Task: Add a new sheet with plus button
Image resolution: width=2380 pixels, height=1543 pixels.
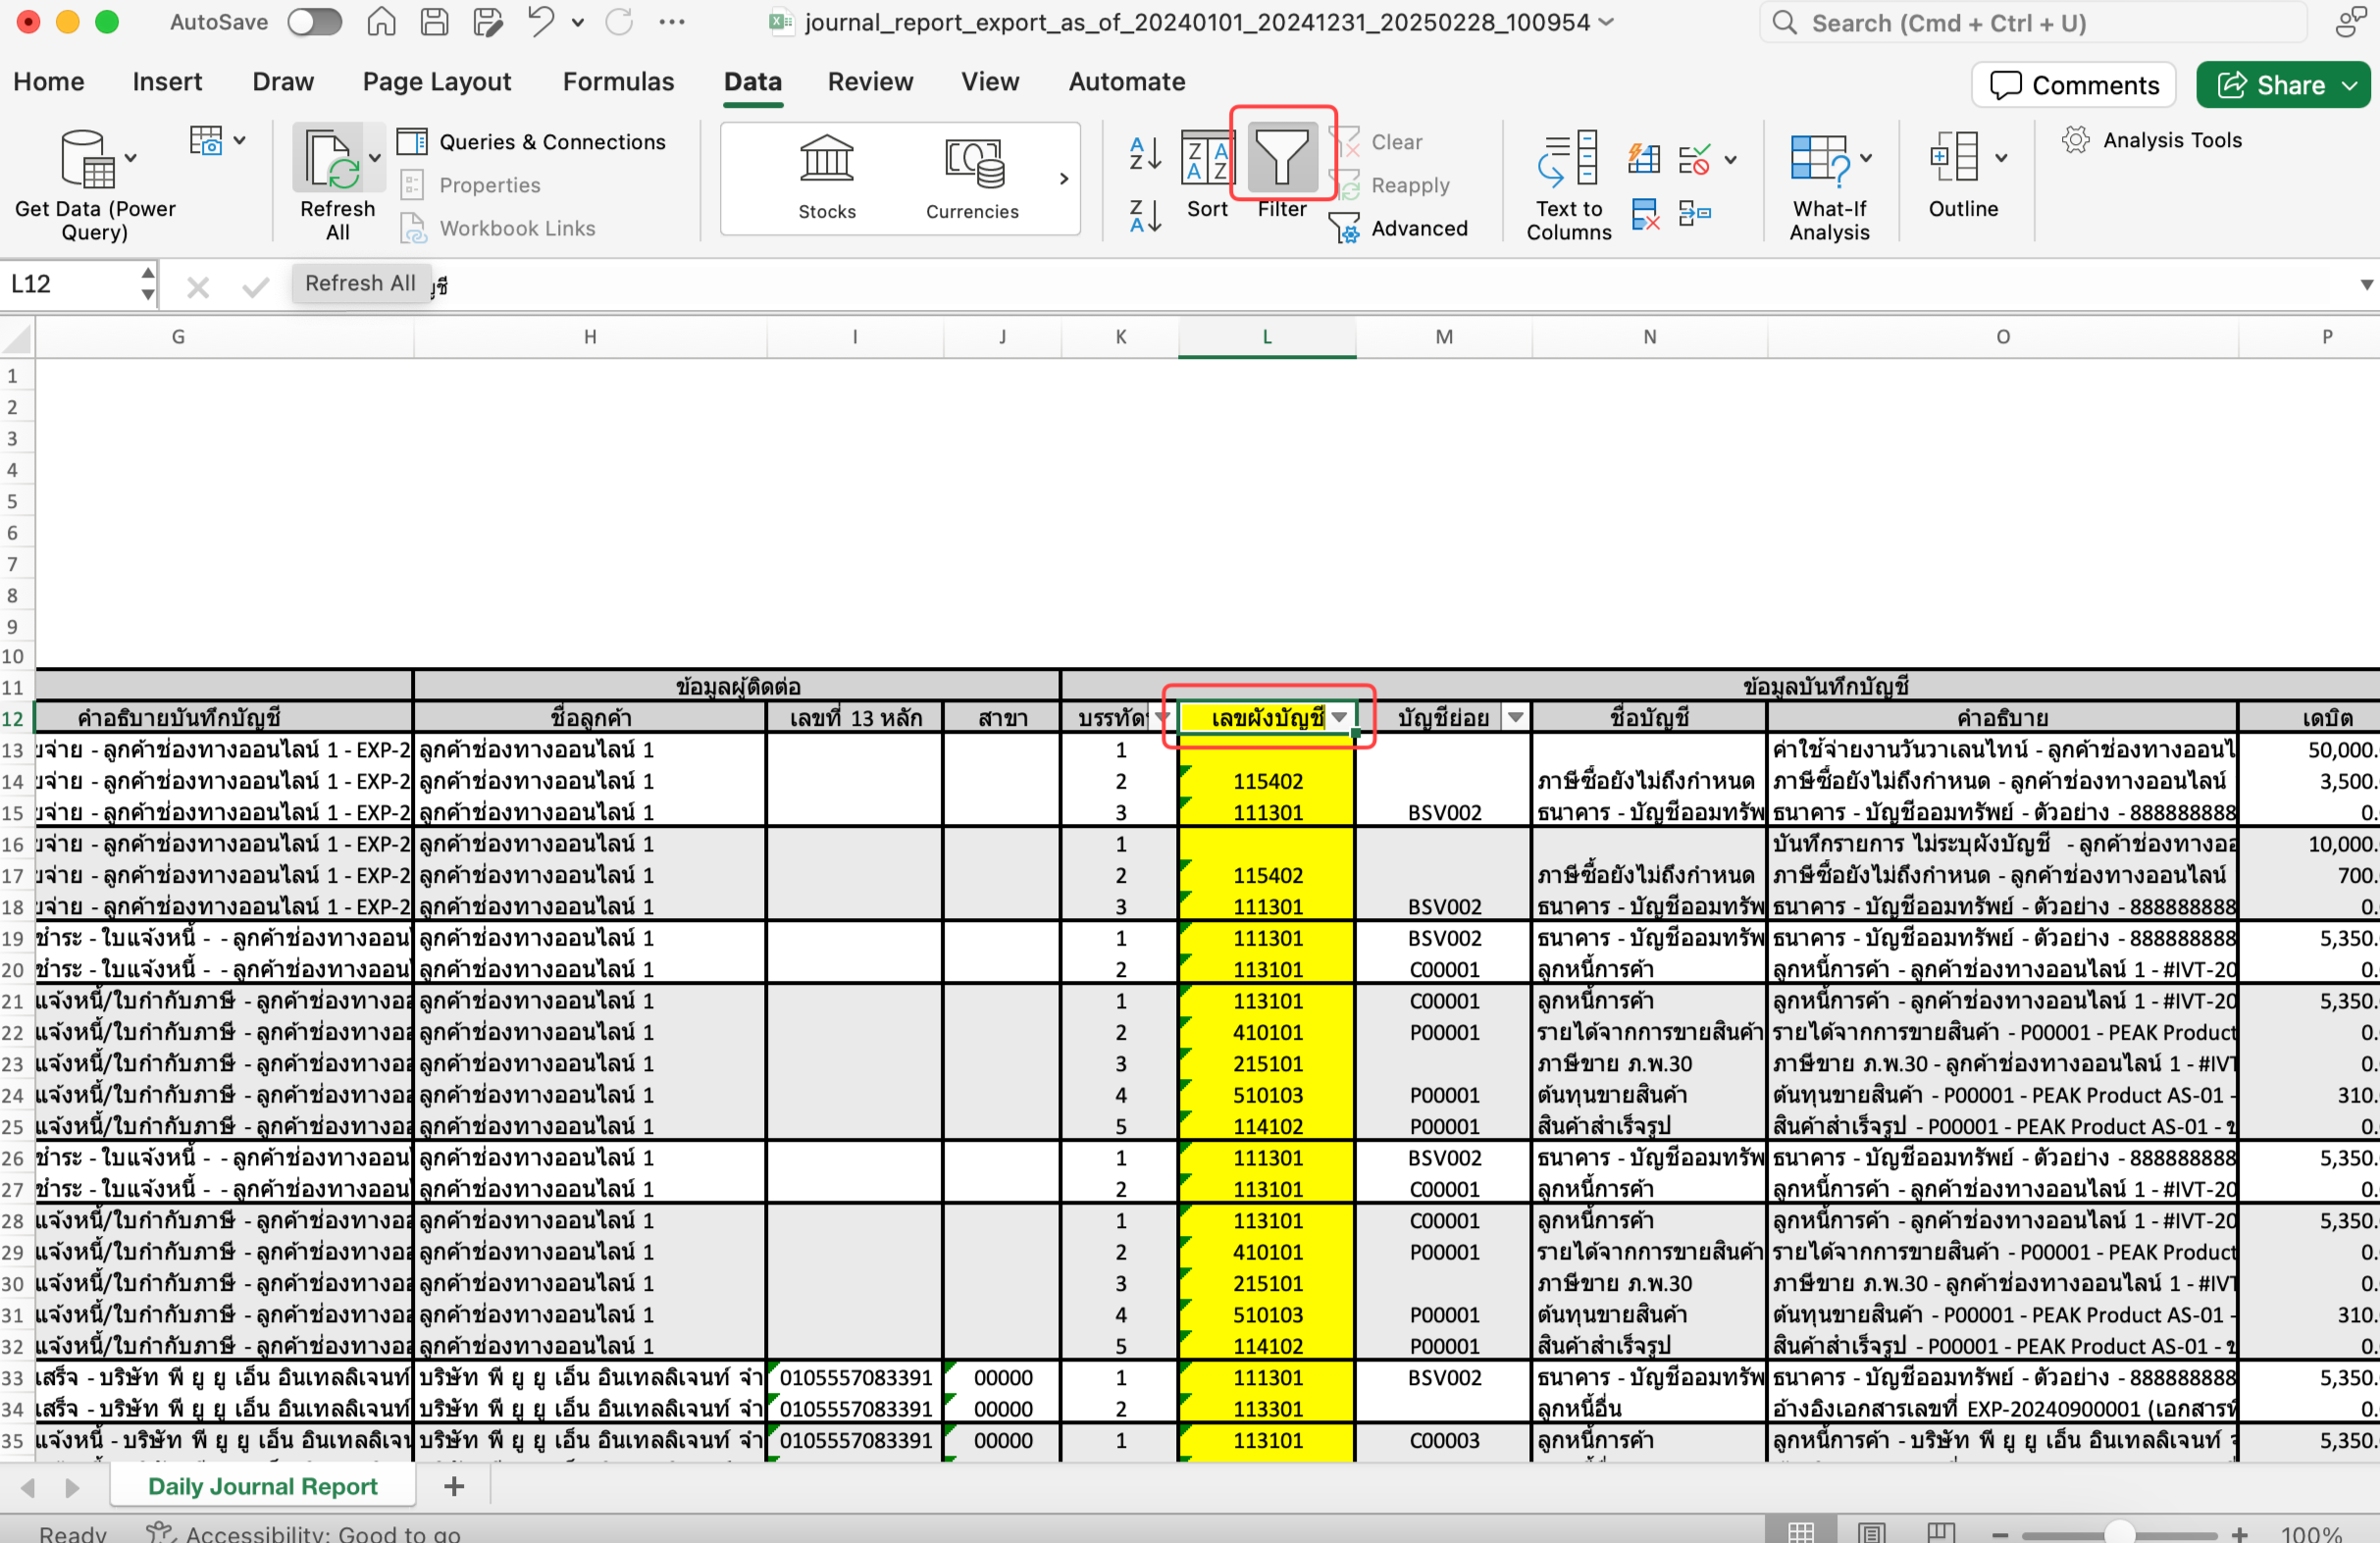Action: [x=454, y=1486]
